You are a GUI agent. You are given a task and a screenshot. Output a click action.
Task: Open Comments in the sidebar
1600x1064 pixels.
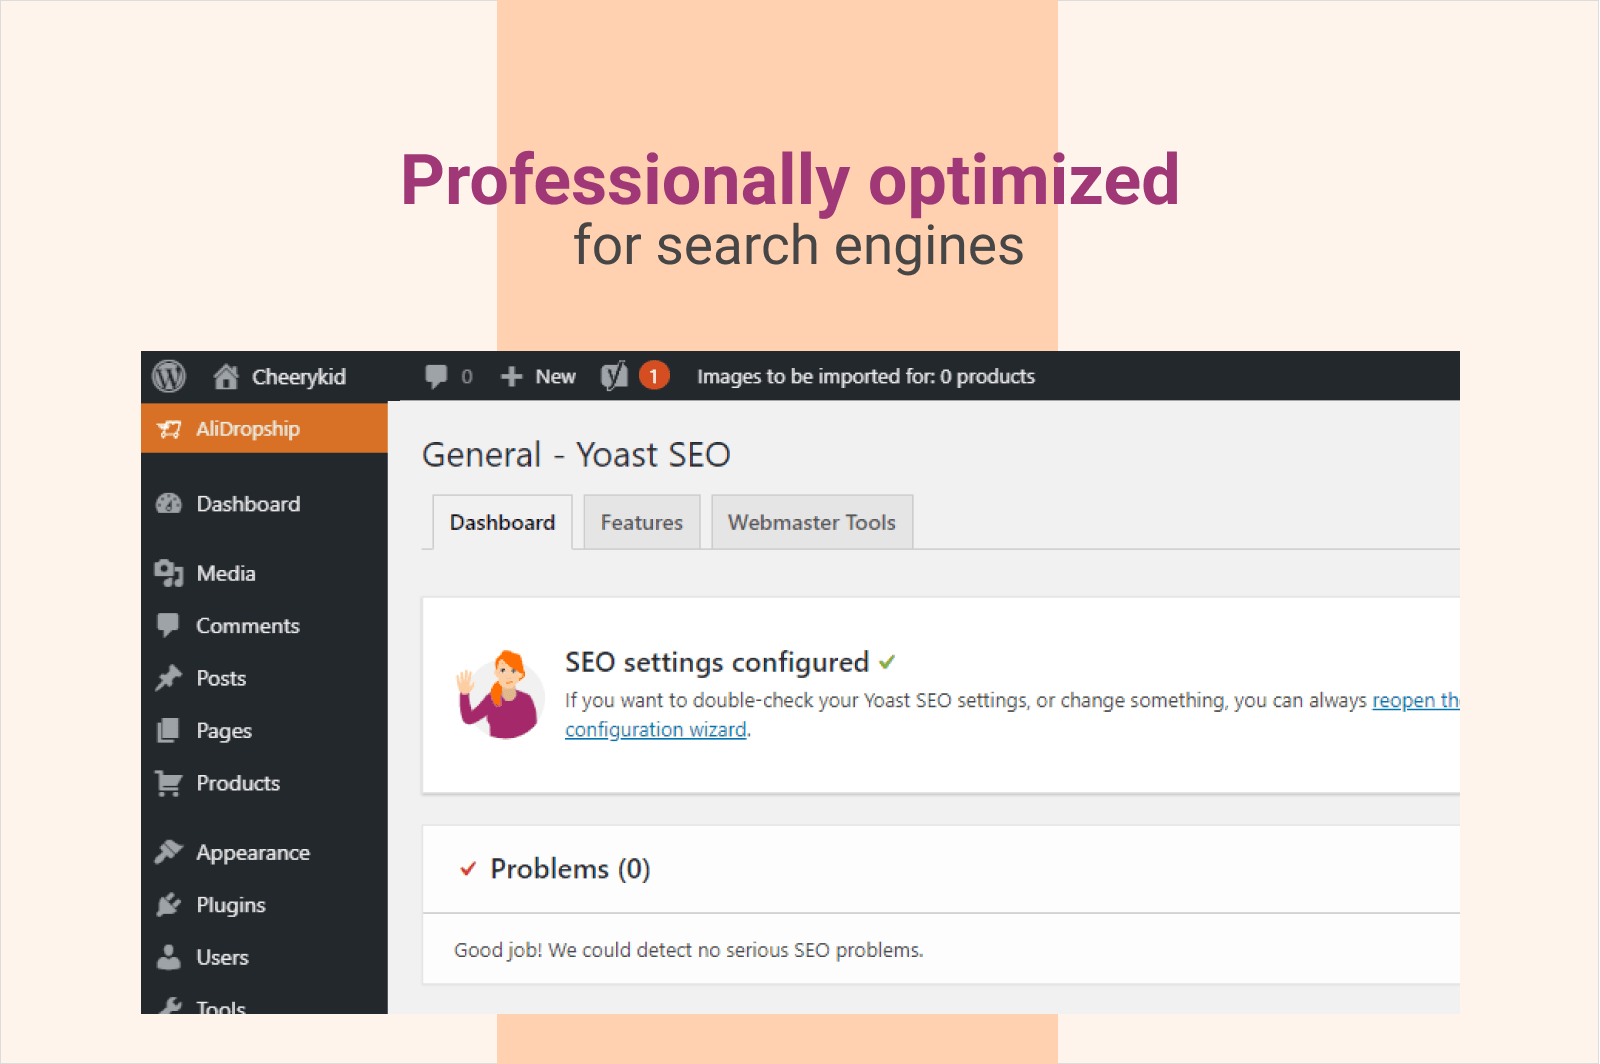247,626
